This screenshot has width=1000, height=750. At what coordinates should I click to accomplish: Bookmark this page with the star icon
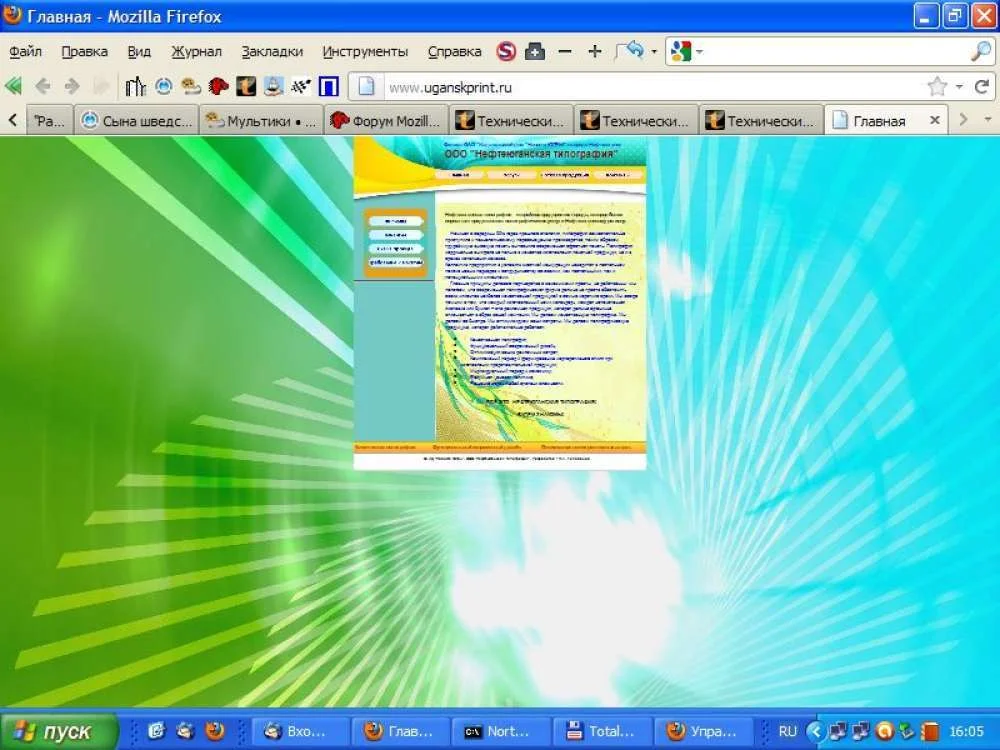coord(937,87)
